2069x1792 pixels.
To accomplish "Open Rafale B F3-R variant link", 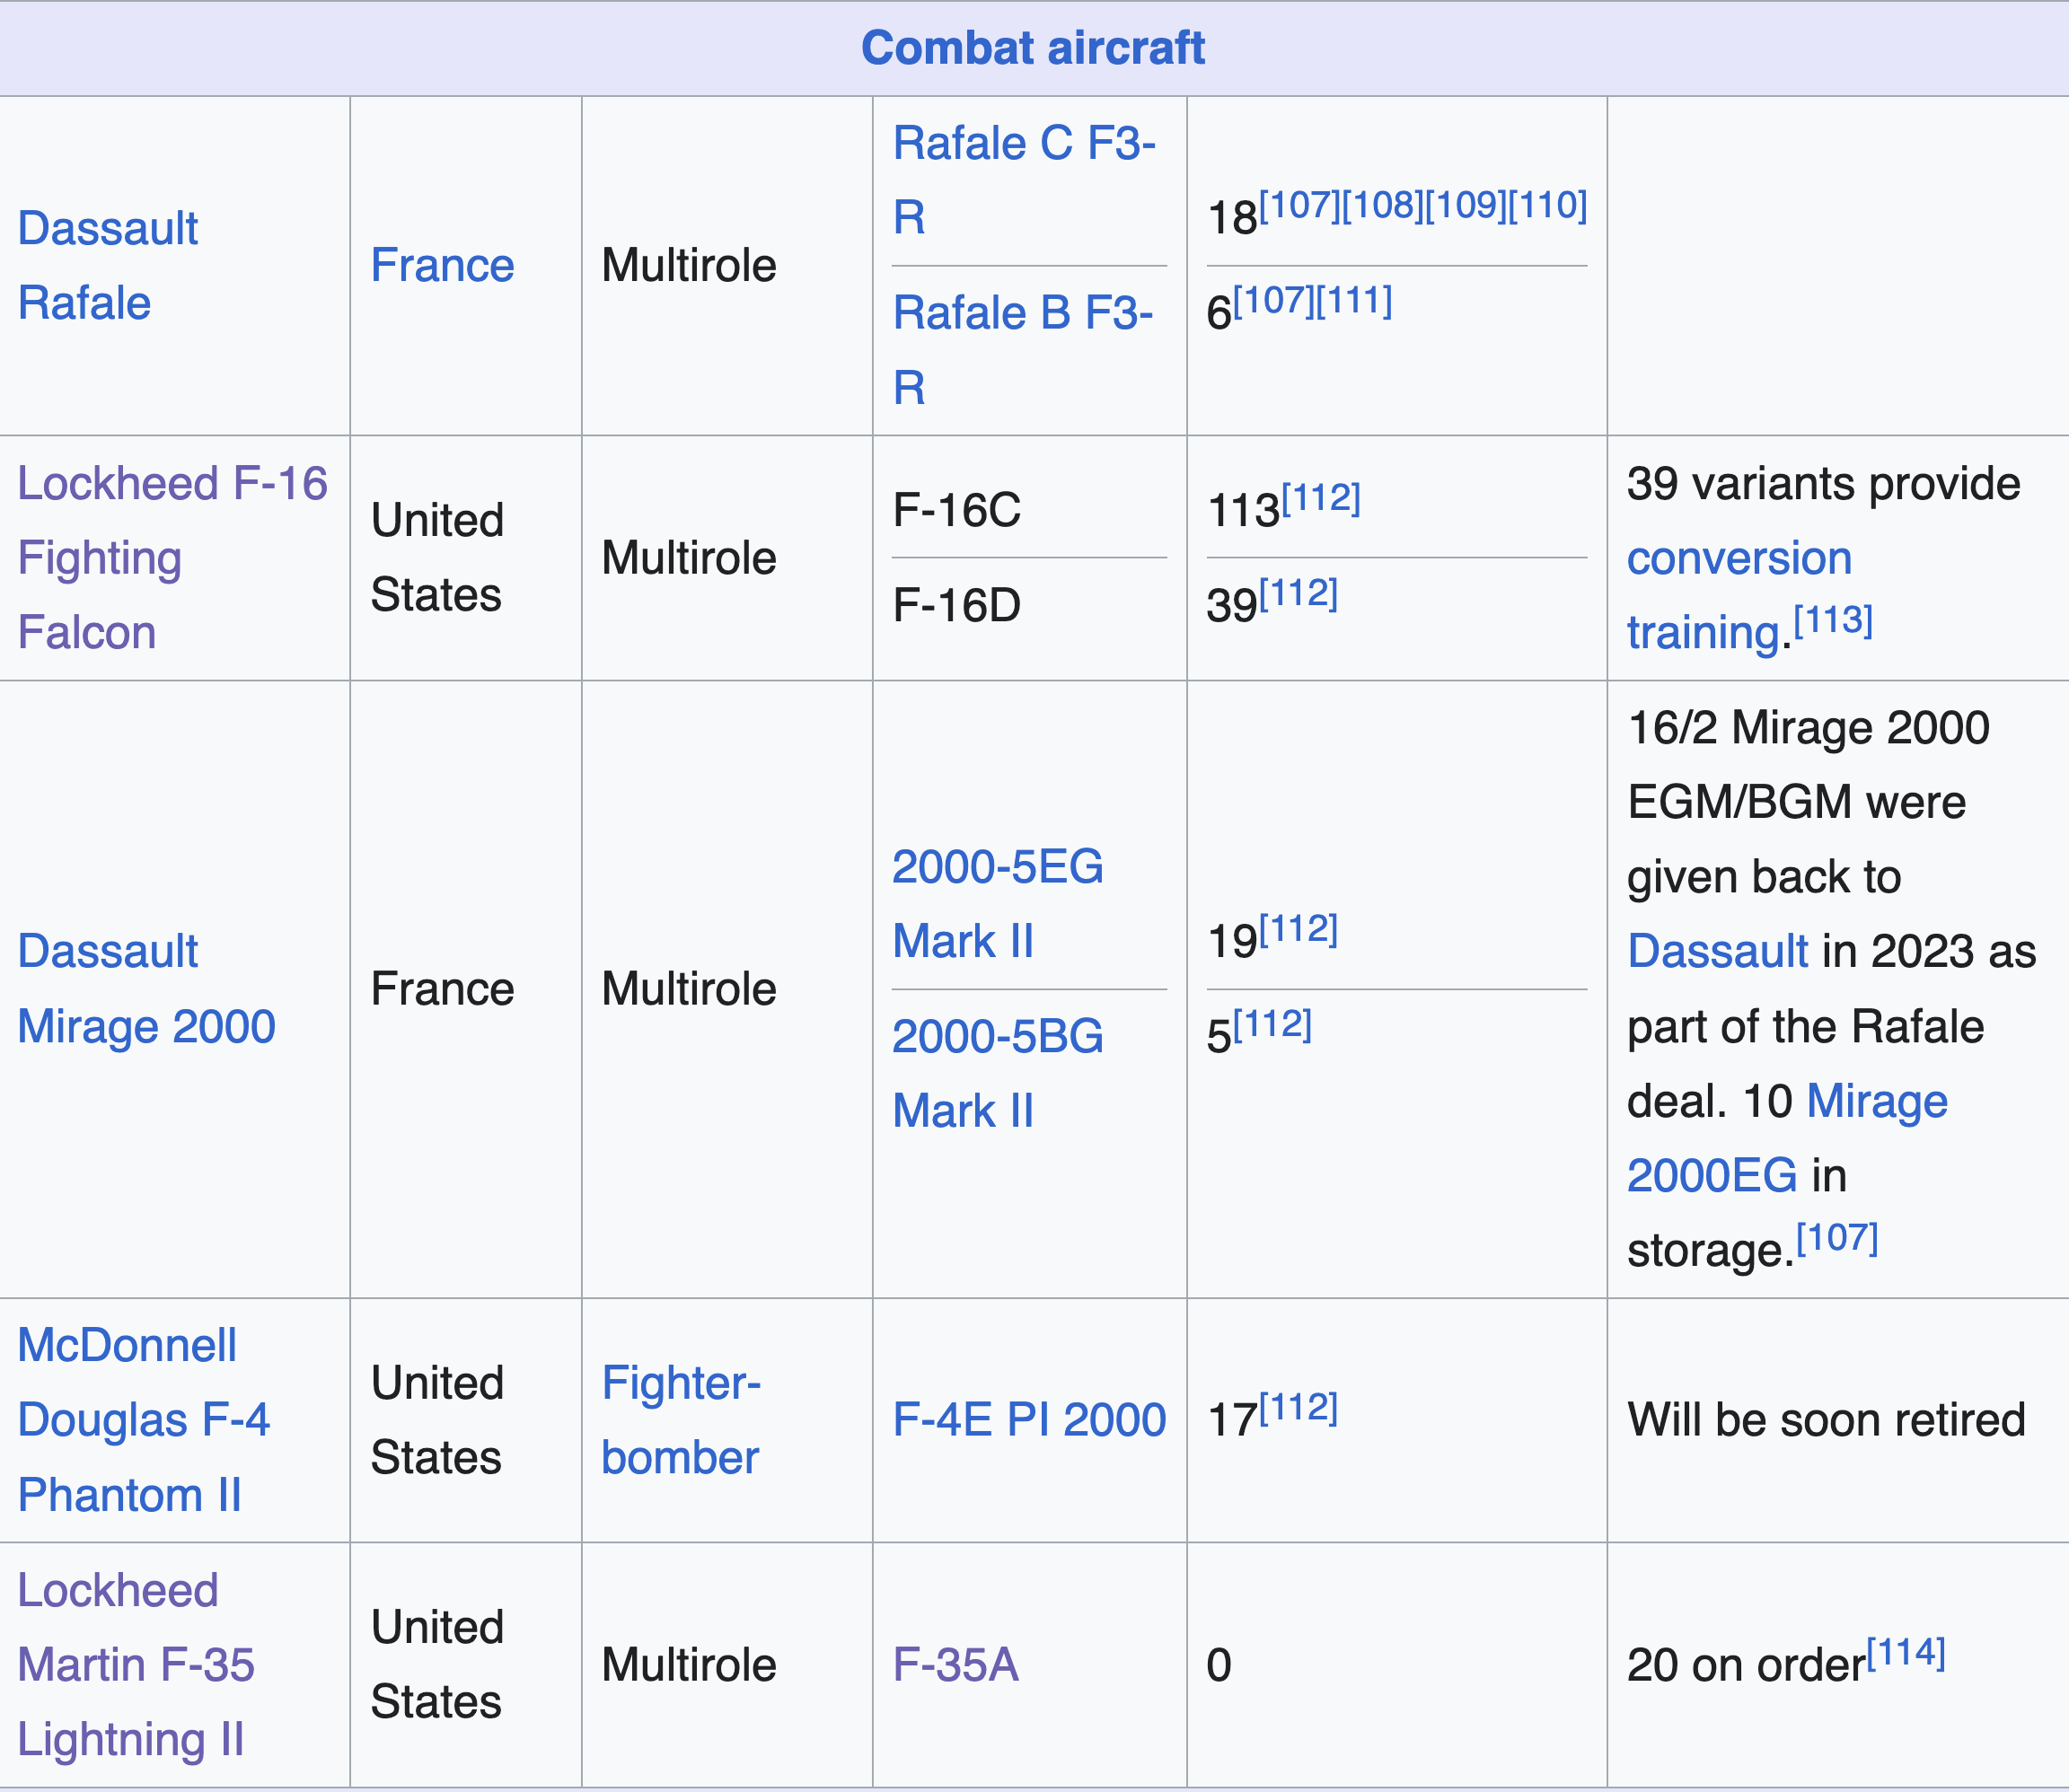I will tap(1023, 350).
